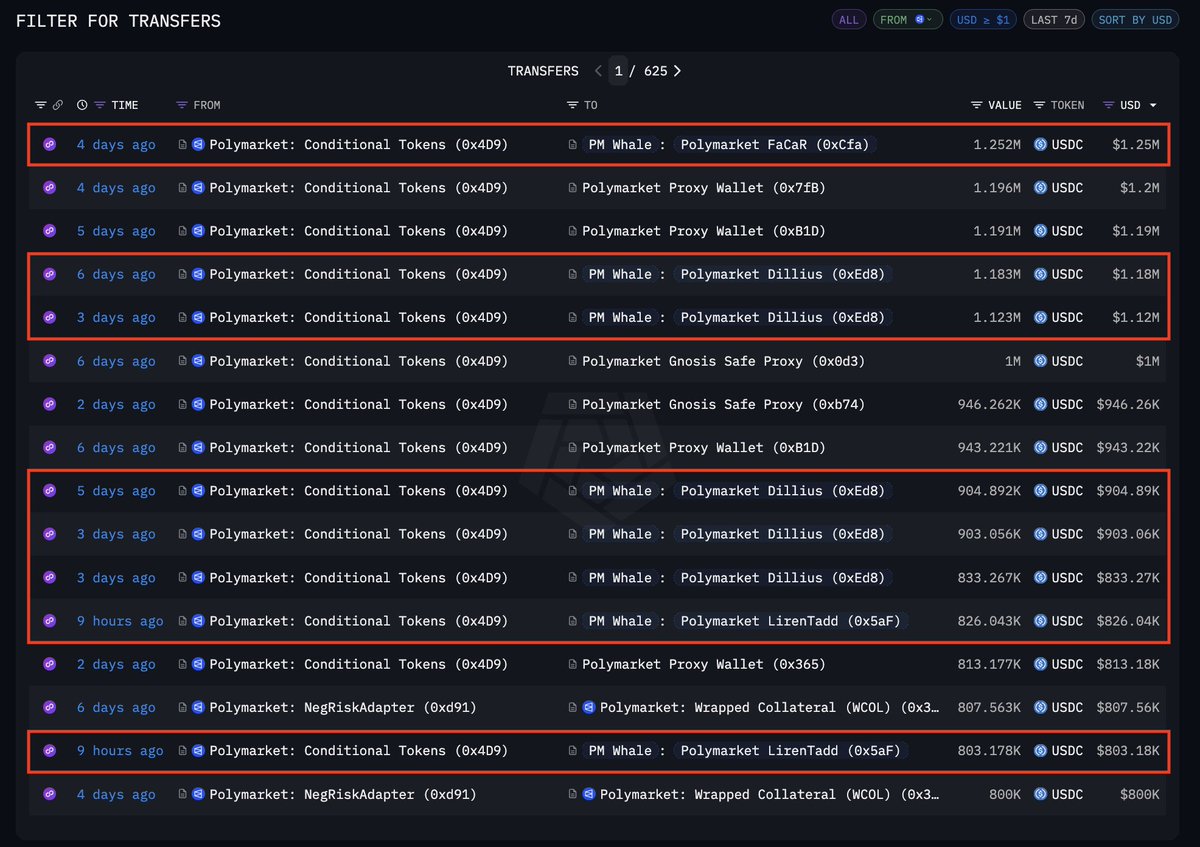Click the Polymarket logo beside Wrapped Collateral in the $807.56K row
This screenshot has height=847, width=1200.
[x=589, y=708]
